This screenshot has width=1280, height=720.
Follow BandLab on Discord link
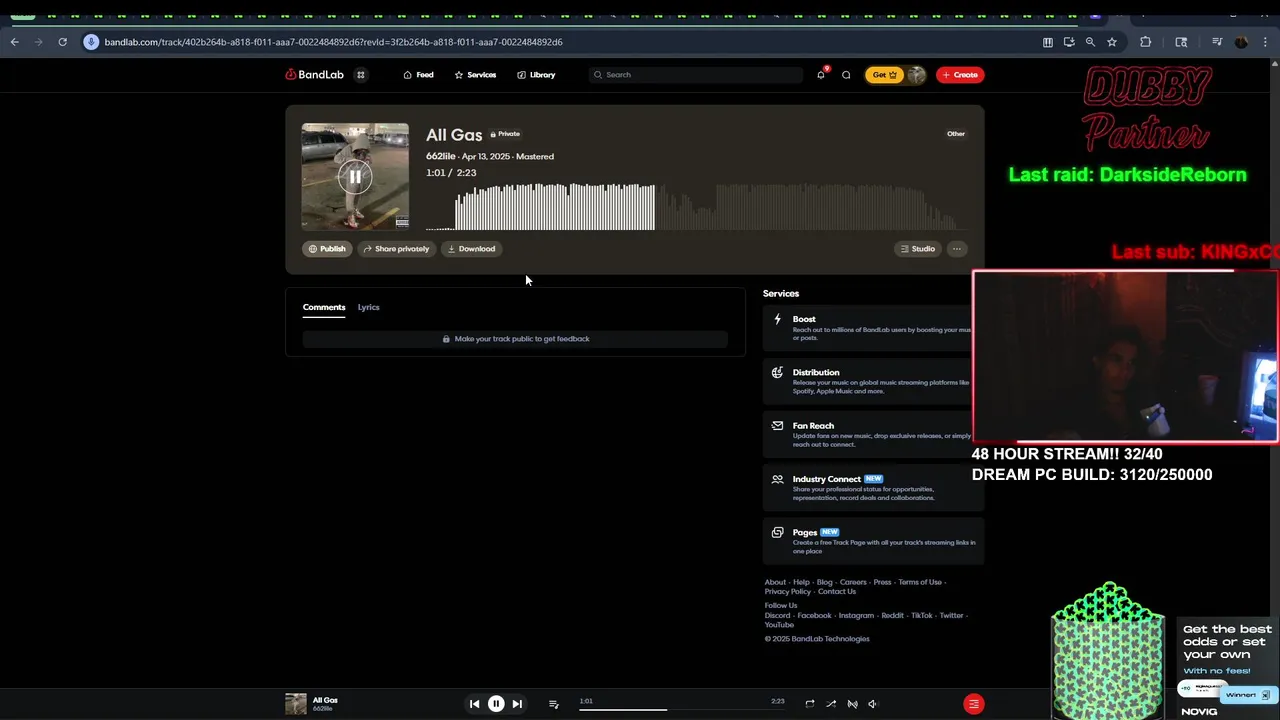[x=777, y=616]
